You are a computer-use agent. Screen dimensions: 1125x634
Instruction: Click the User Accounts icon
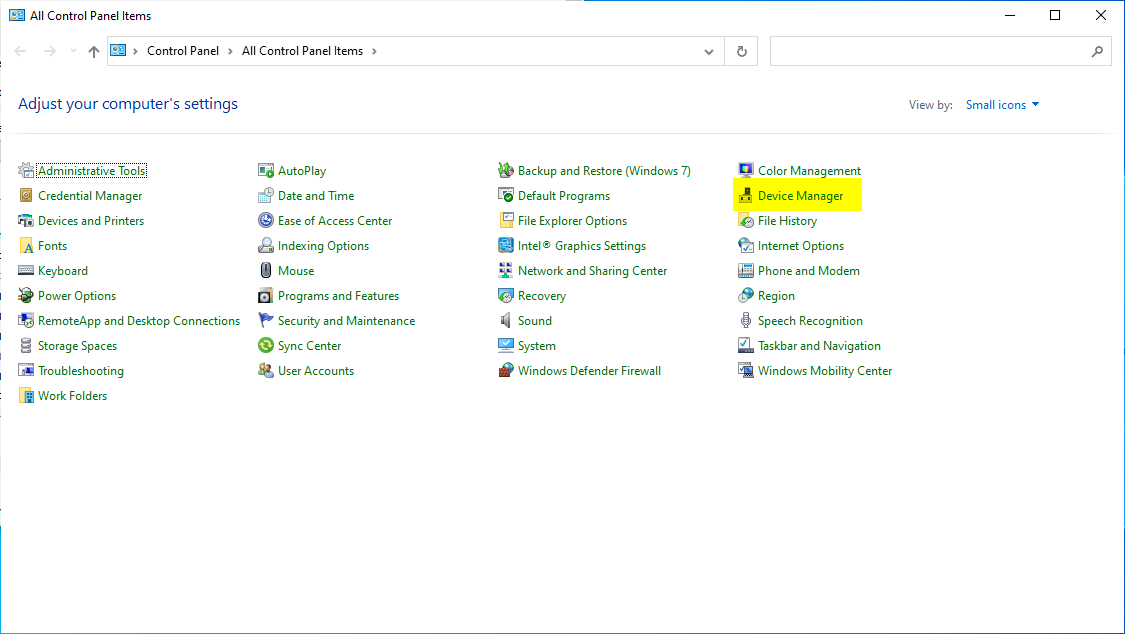pyautogui.click(x=265, y=371)
